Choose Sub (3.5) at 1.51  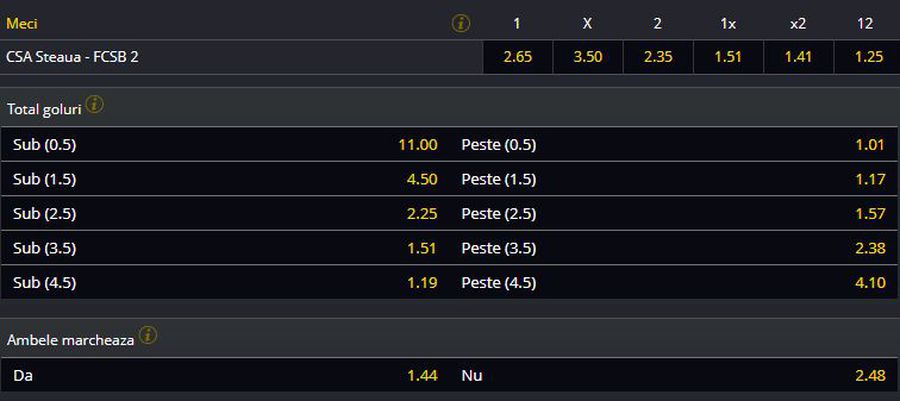[x=225, y=248]
